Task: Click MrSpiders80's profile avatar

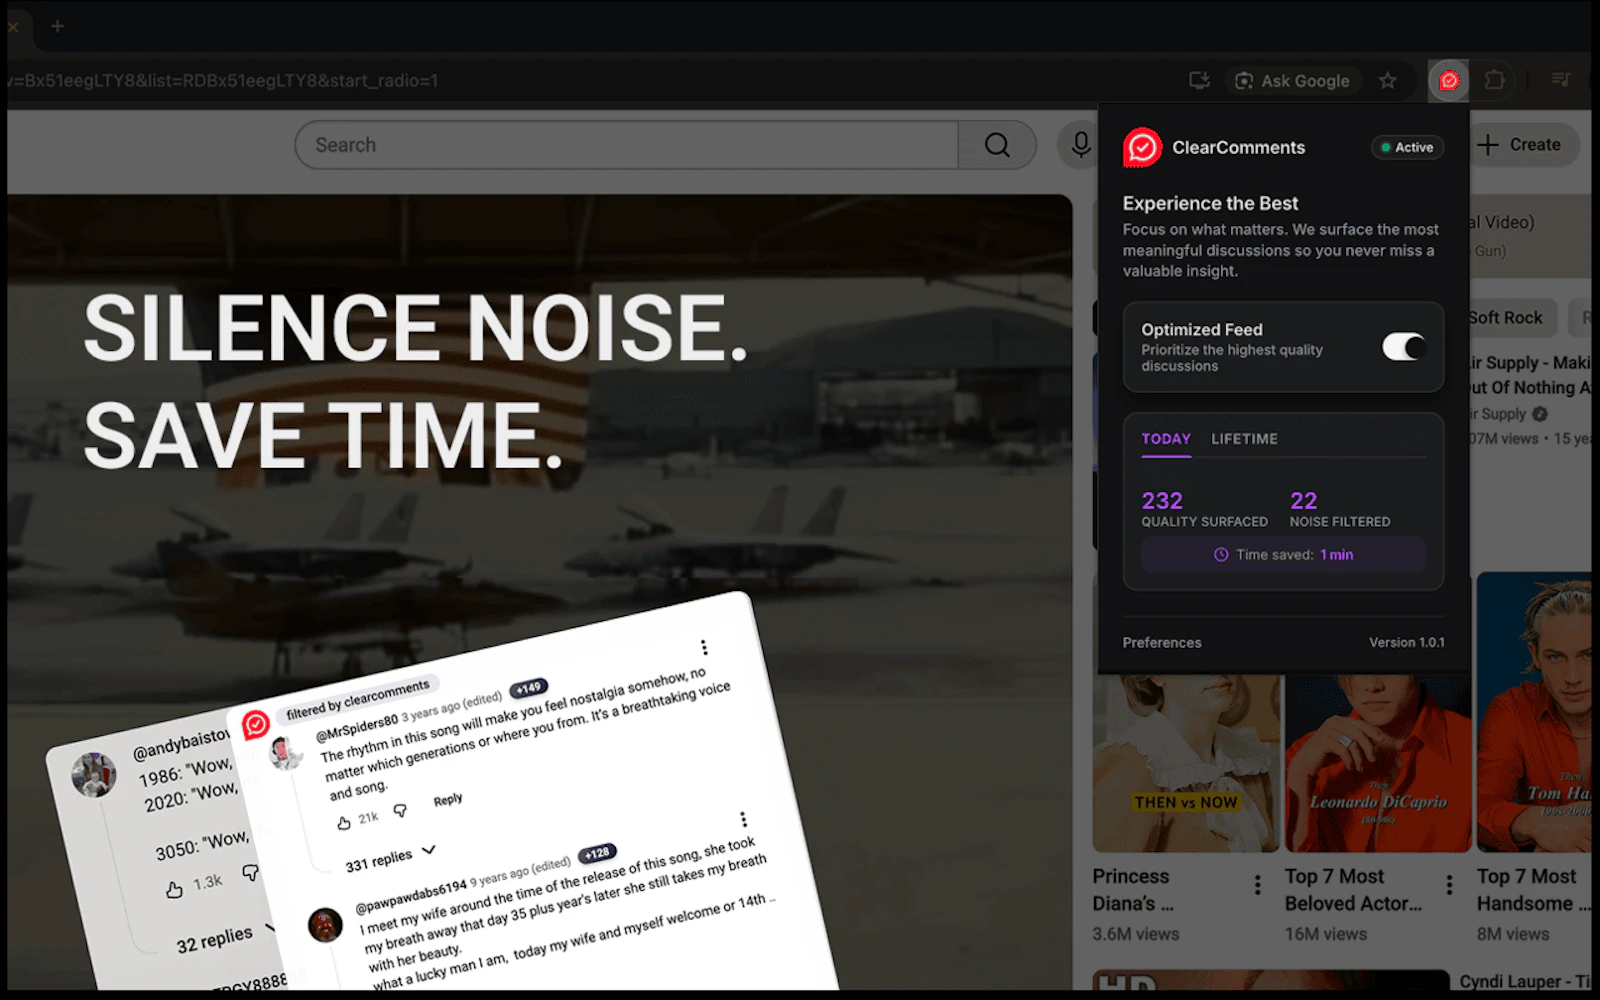Action: 286,753
